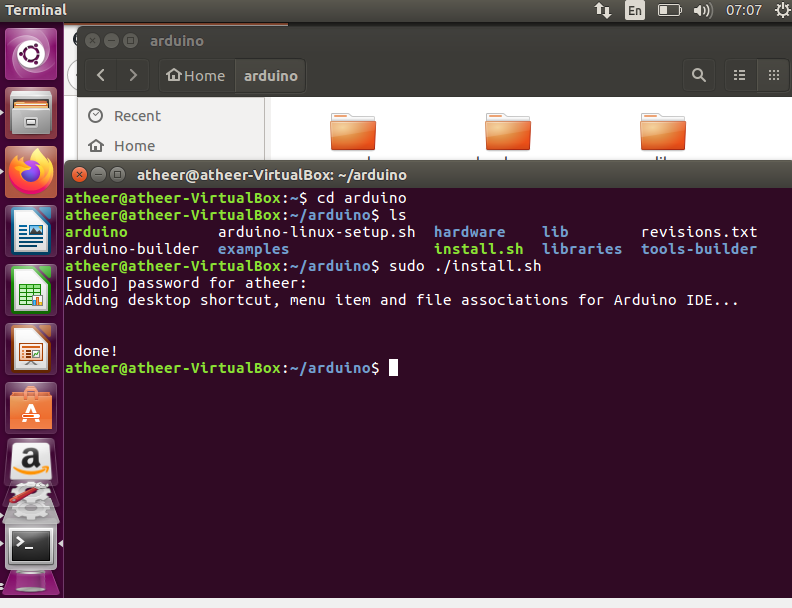
Task: Select Recent in Files sidebar
Action: click(137, 116)
